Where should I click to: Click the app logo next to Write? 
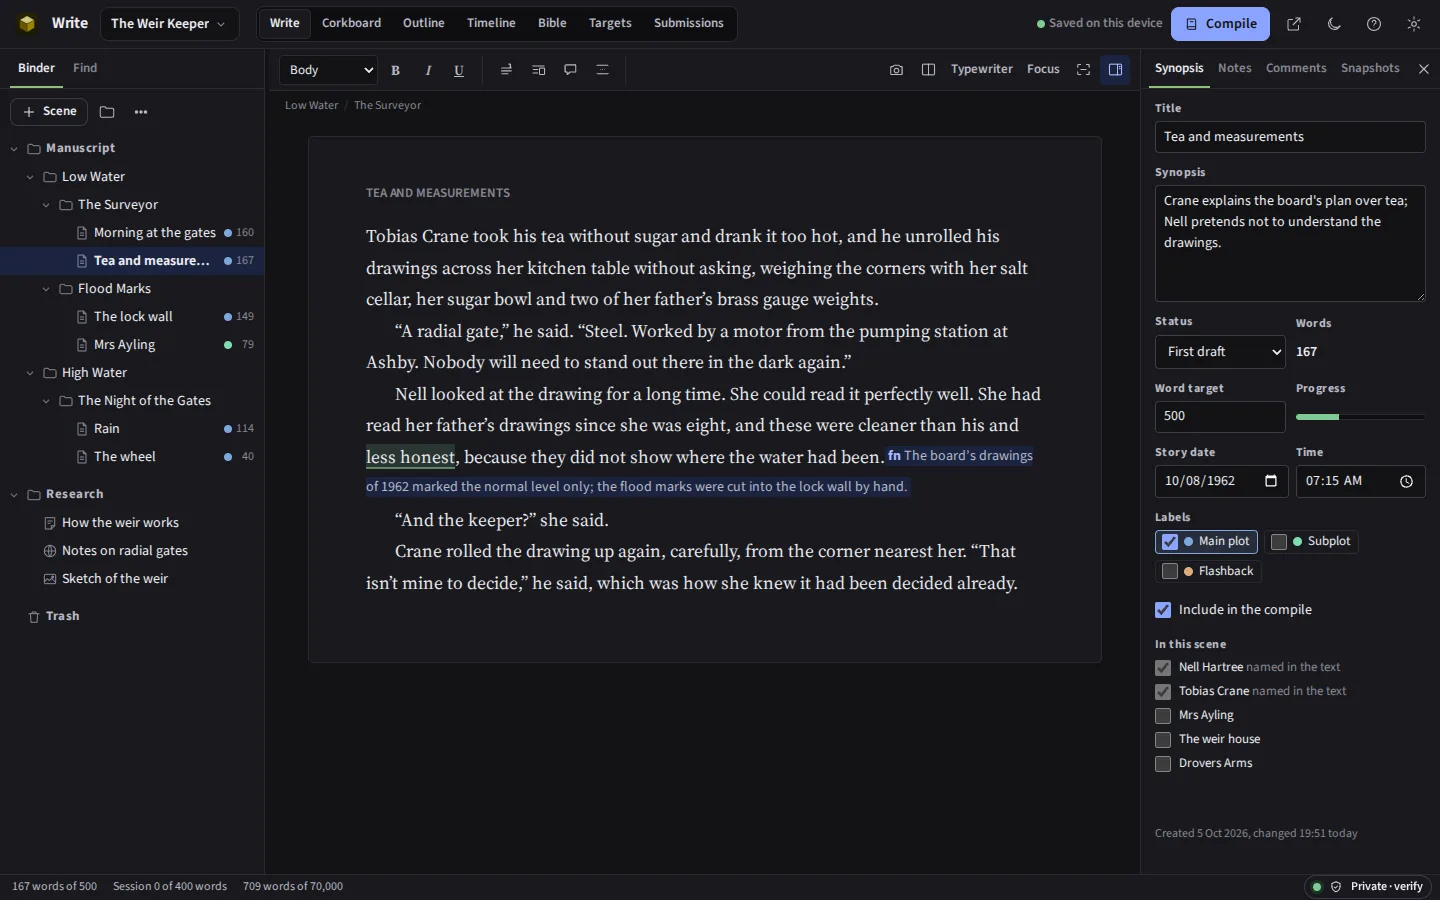pyautogui.click(x=27, y=24)
